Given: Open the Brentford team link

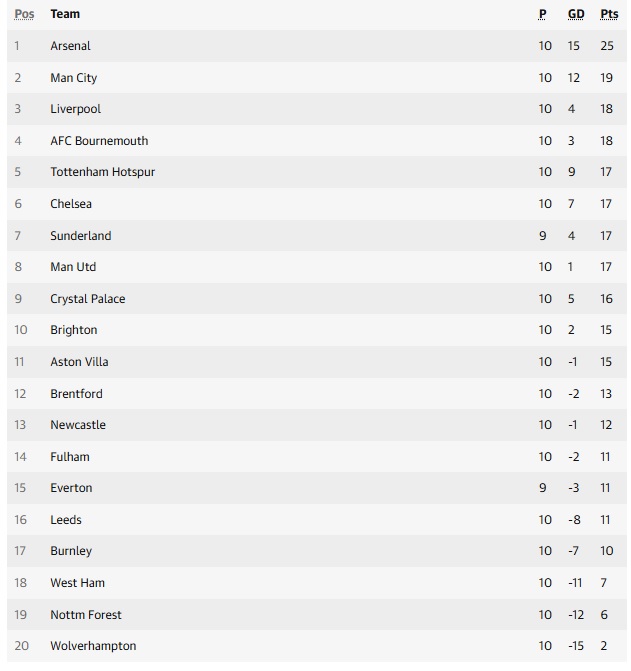Looking at the screenshot, I should click(x=76, y=394).
